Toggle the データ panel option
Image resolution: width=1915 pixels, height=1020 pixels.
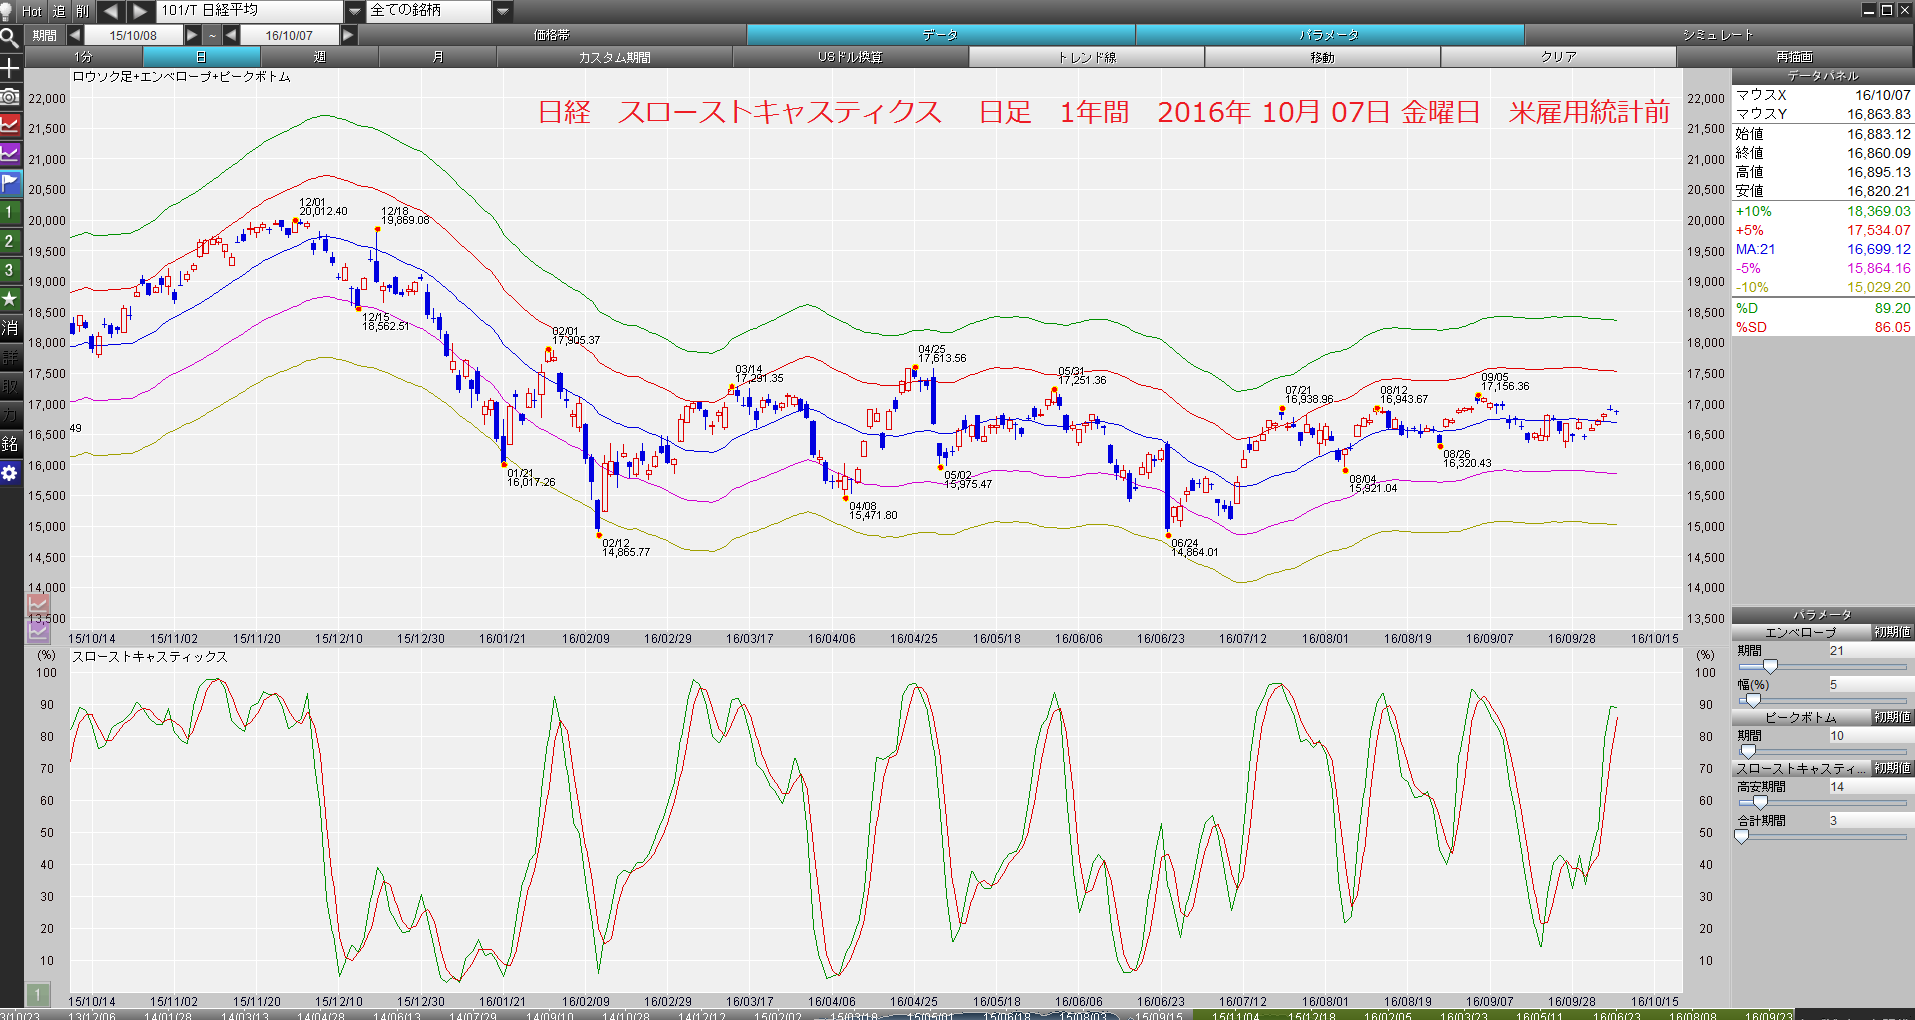940,35
